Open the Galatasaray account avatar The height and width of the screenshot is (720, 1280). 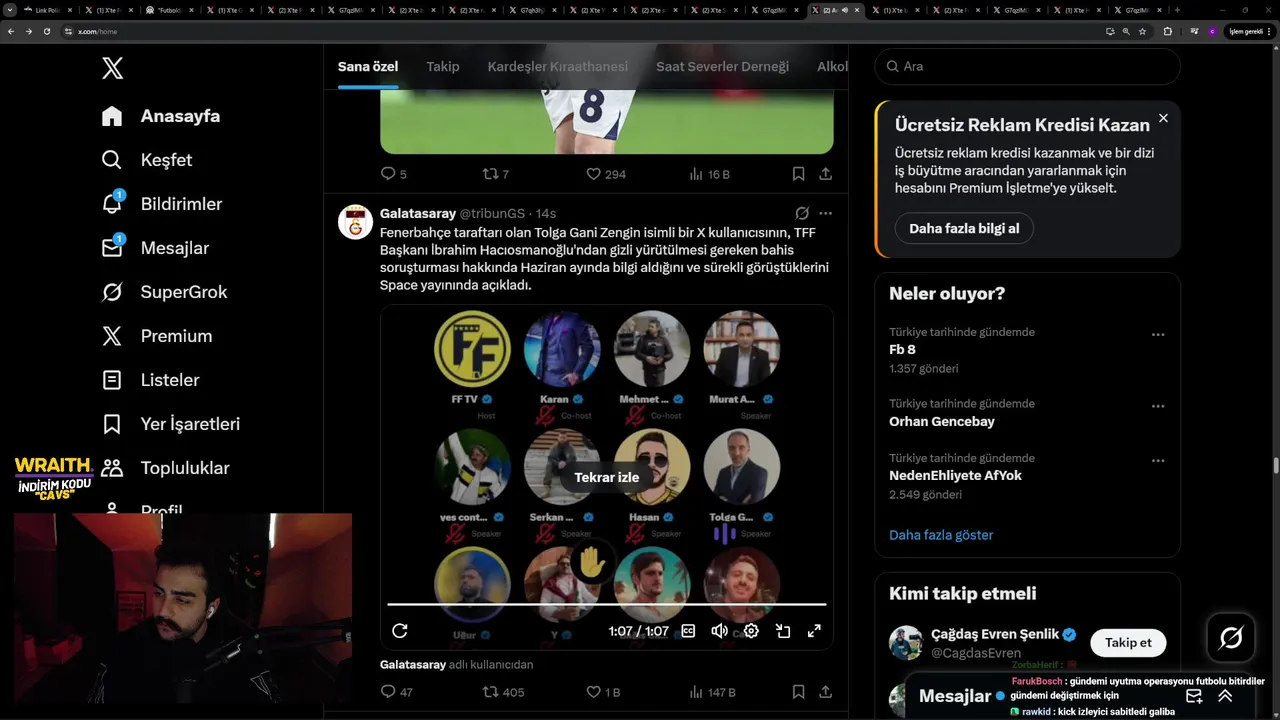click(x=355, y=222)
